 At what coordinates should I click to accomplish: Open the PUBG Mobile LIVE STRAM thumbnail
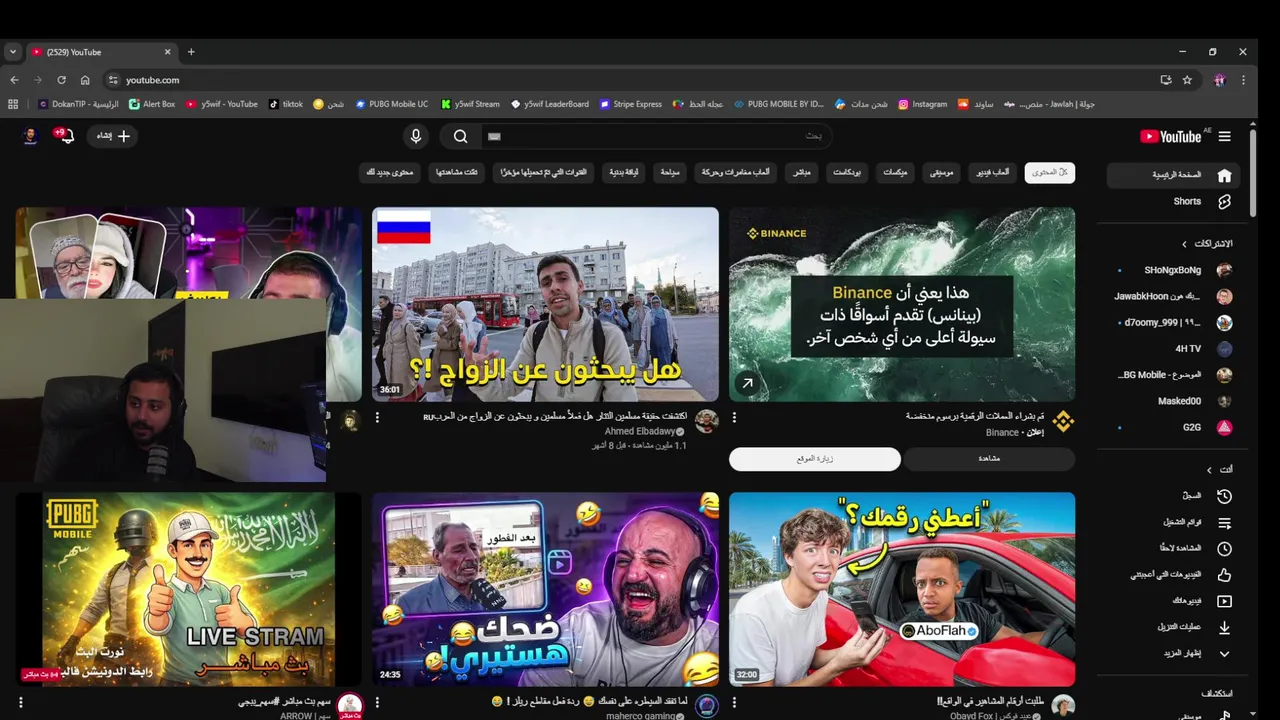tap(189, 589)
